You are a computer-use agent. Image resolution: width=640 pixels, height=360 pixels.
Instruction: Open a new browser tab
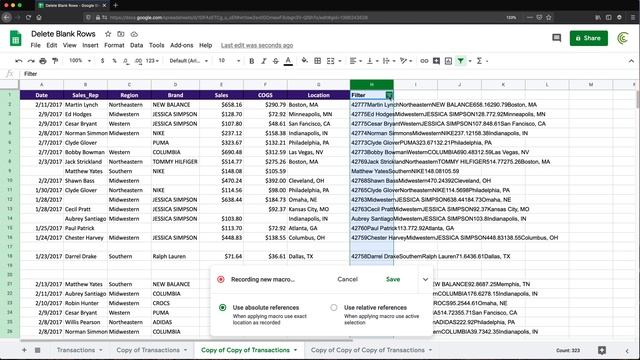click(116, 5)
